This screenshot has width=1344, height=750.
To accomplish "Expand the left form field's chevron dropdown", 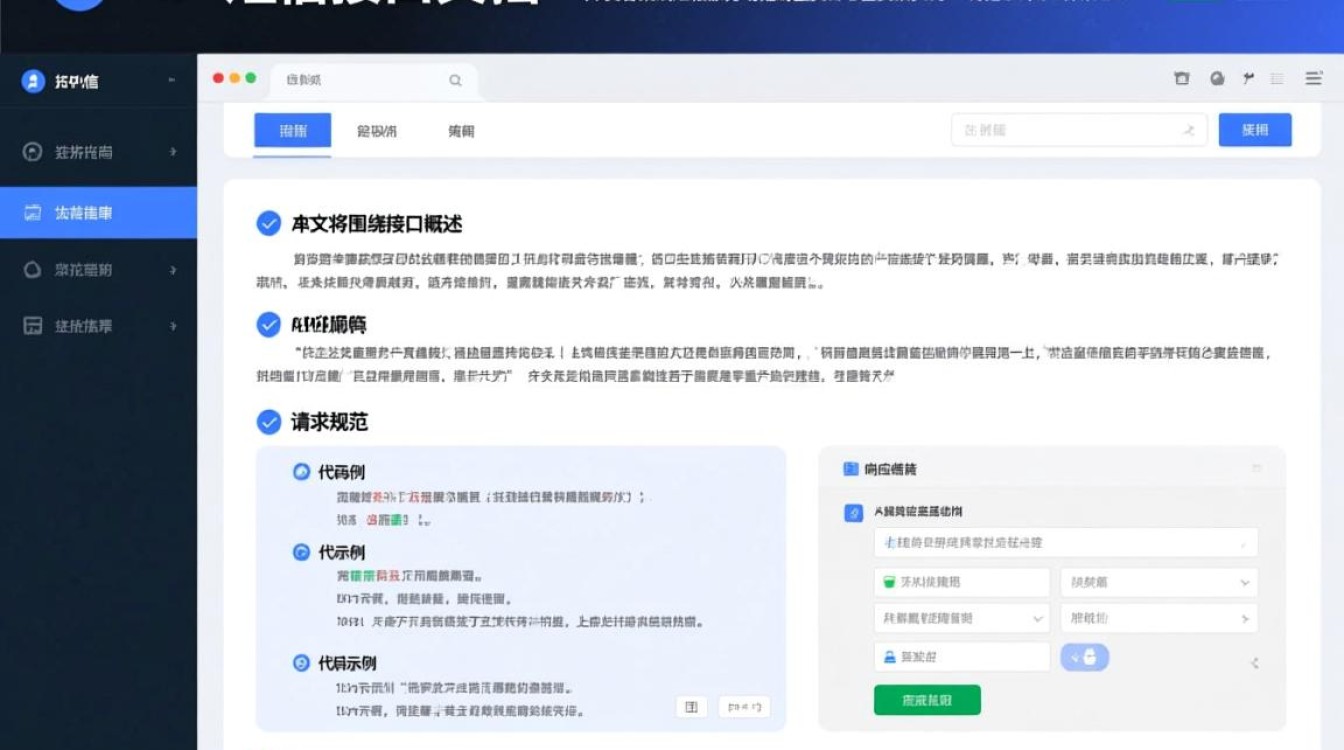I will pyautogui.click(x=1037, y=618).
